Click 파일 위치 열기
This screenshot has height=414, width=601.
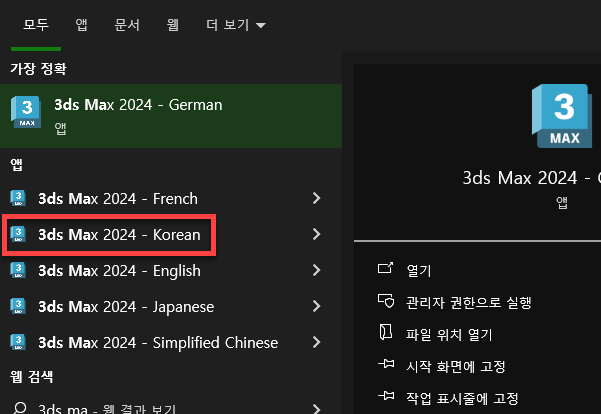[449, 334]
